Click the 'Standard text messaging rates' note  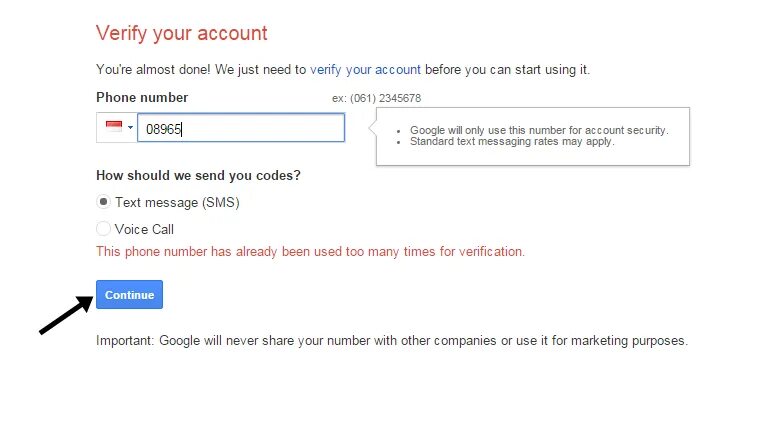[512, 142]
